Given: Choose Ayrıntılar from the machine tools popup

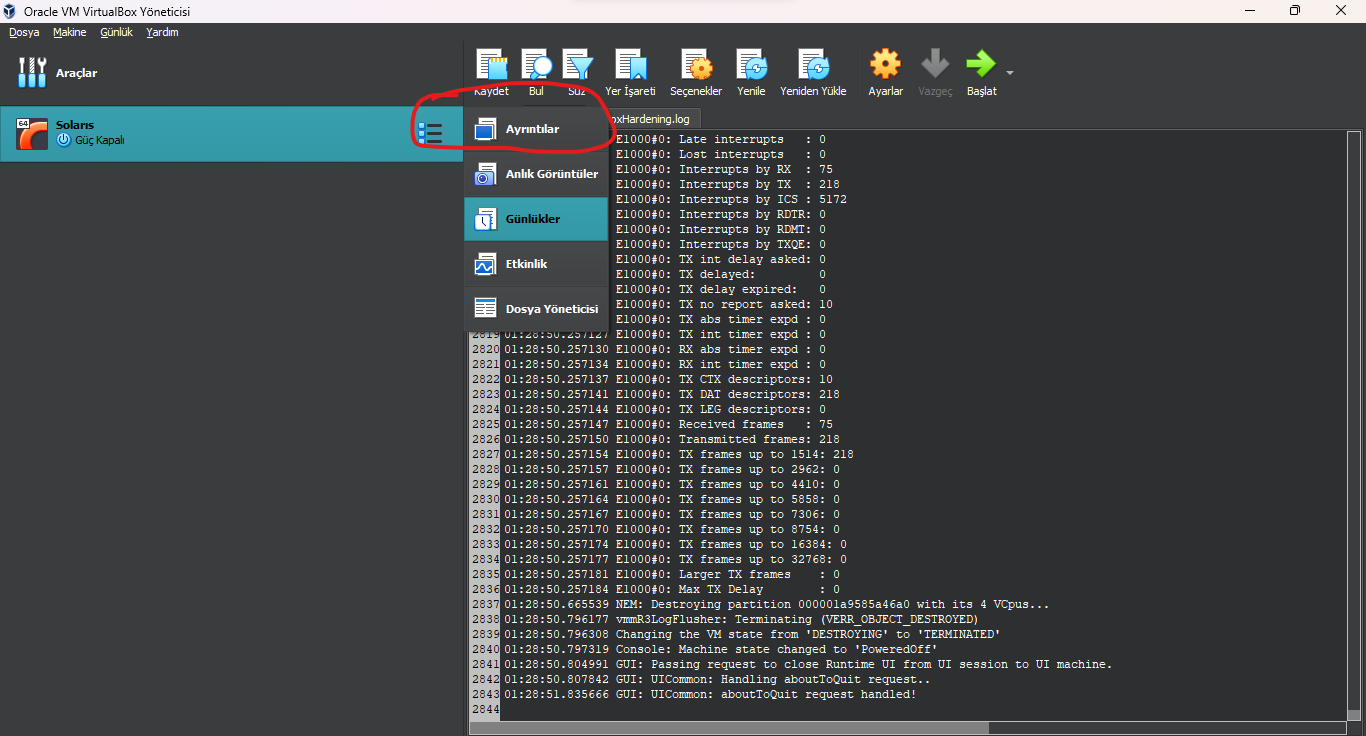Looking at the screenshot, I should [x=536, y=129].
